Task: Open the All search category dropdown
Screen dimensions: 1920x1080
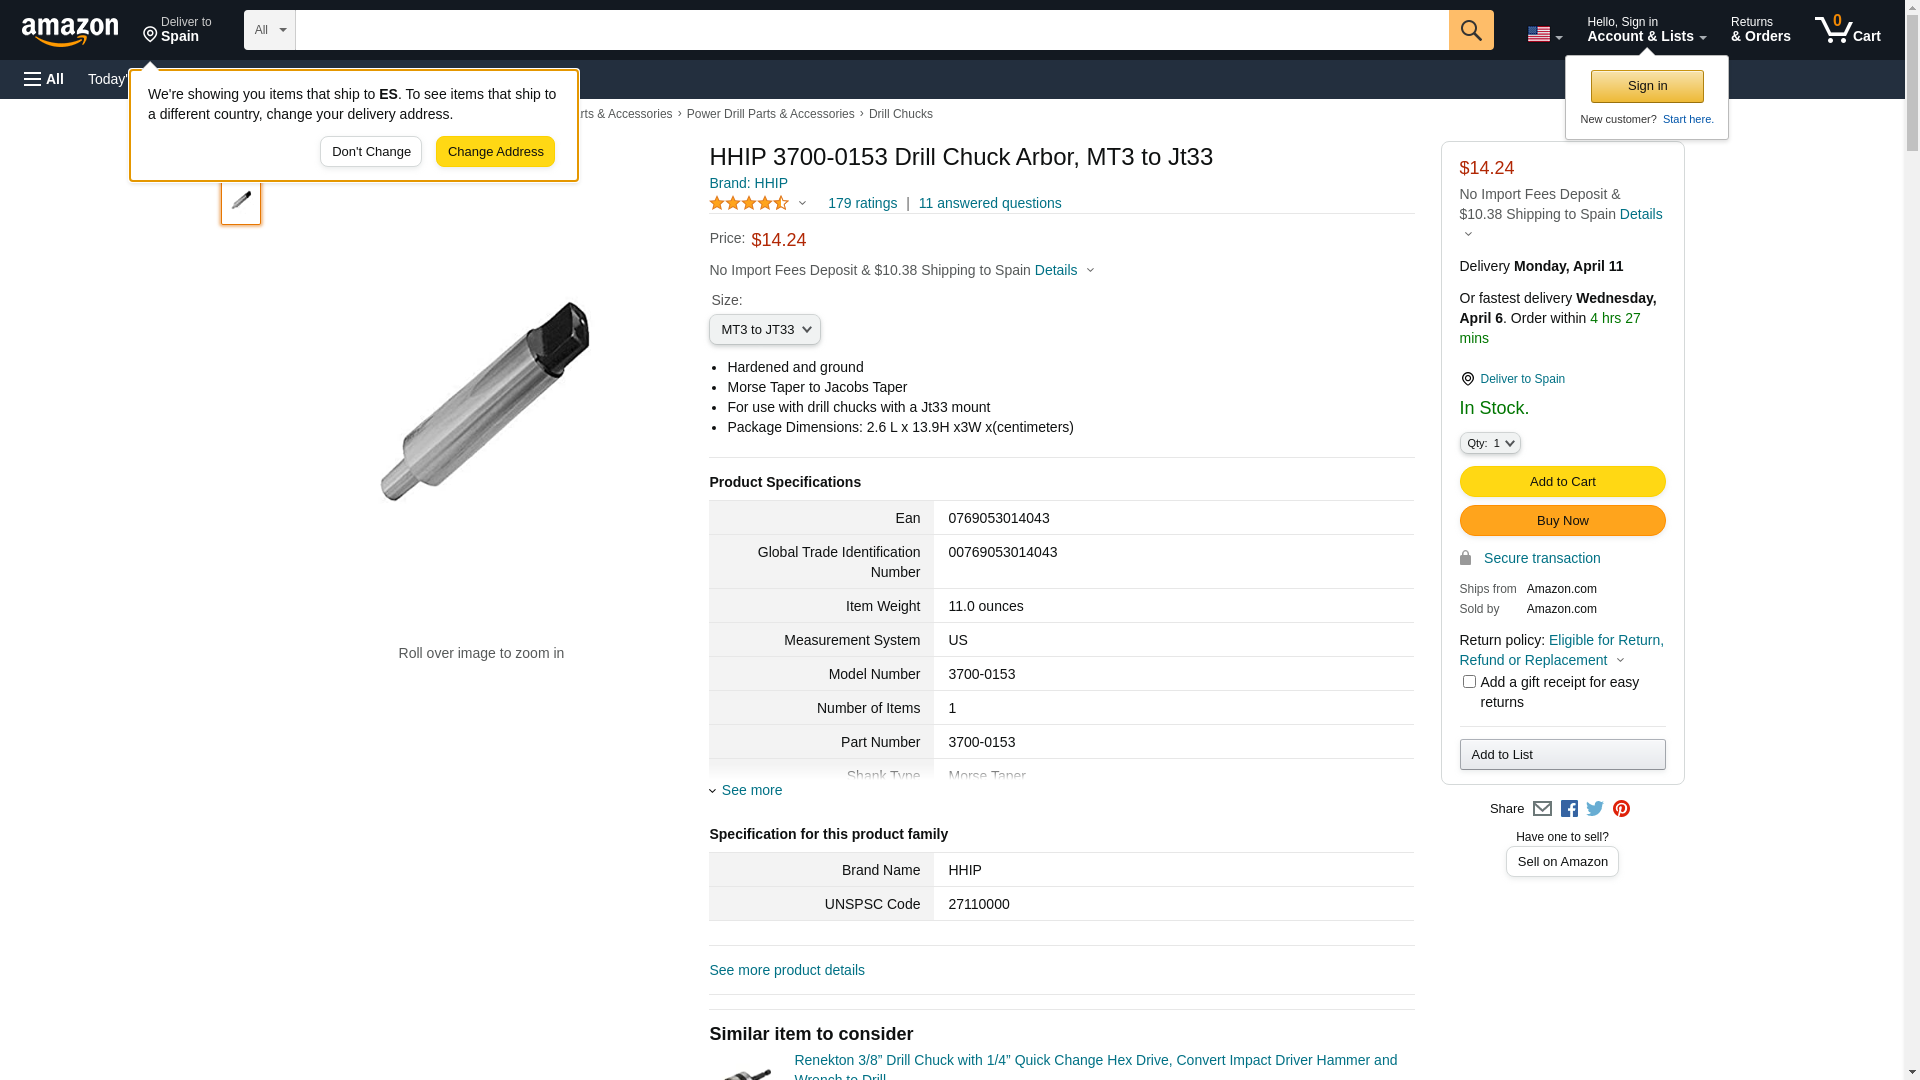Action: click(x=269, y=30)
